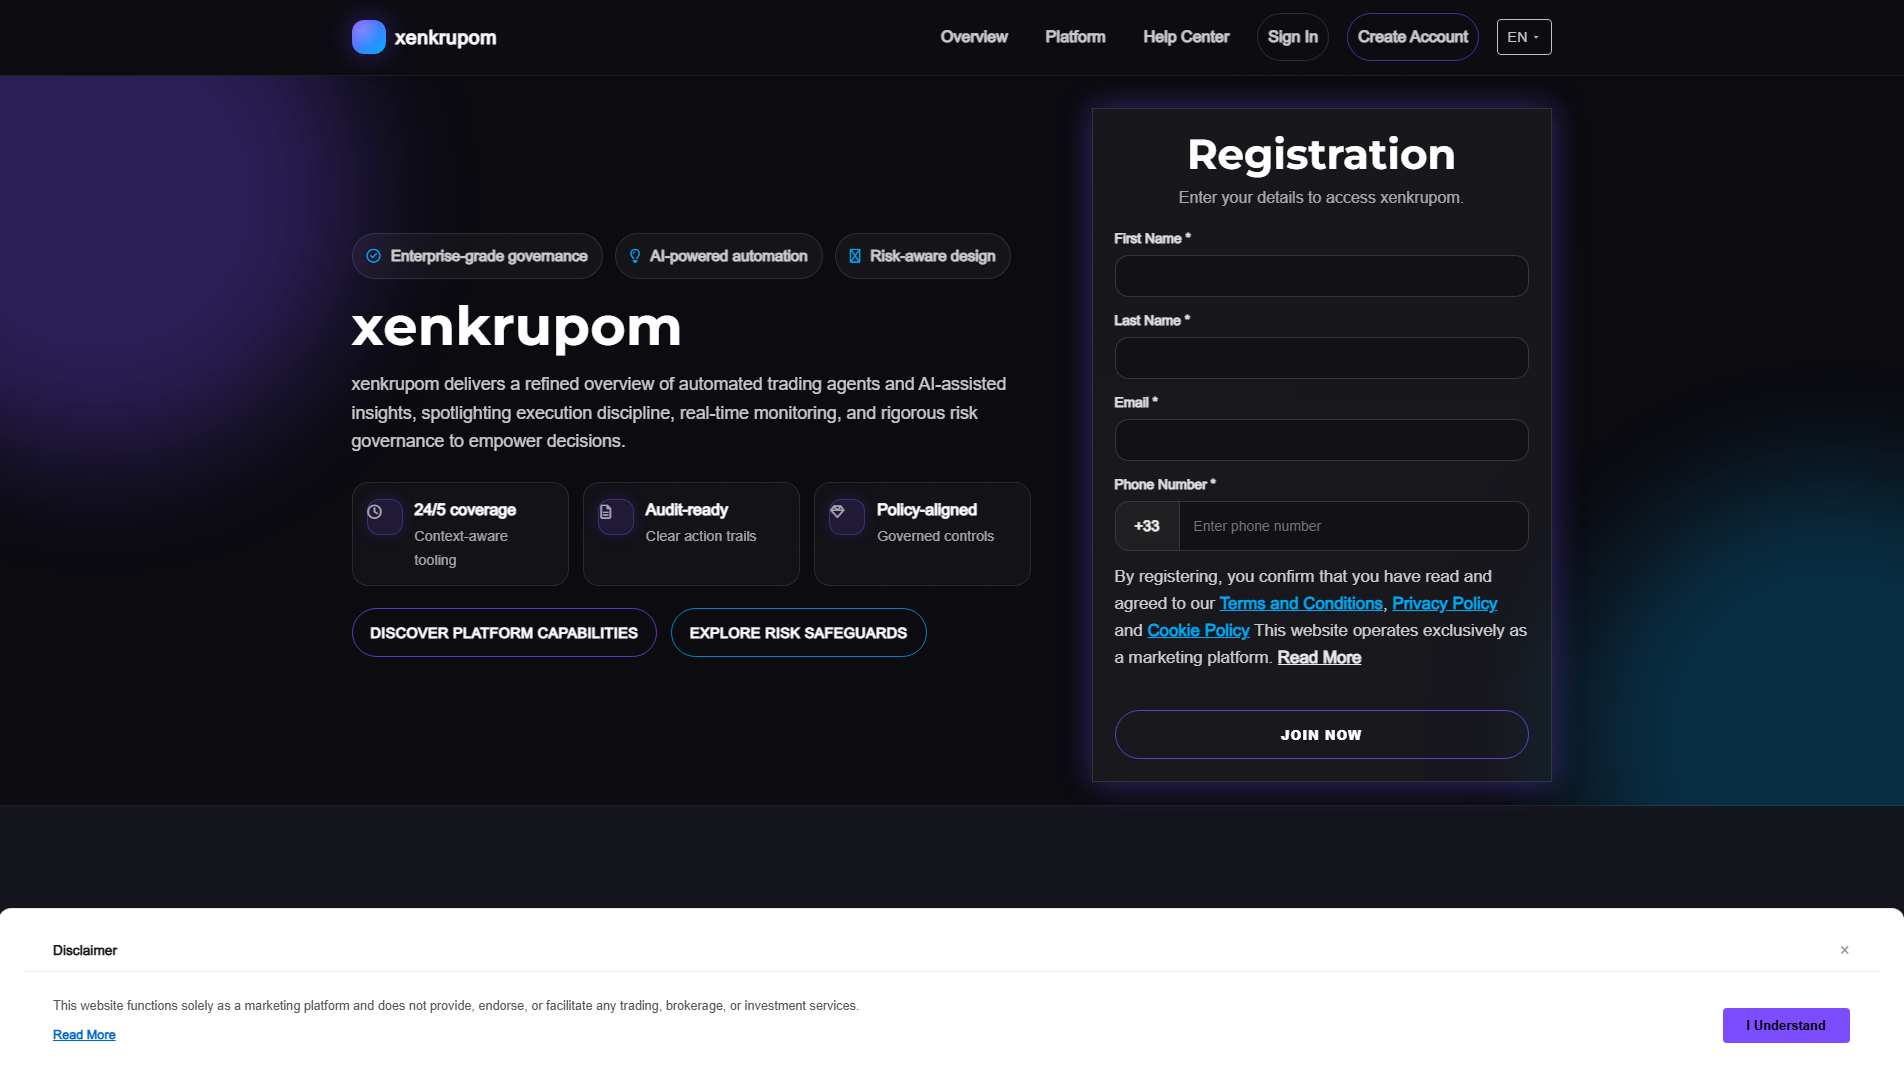Click the Risk-aware design chip text
The width and height of the screenshot is (1904, 1078).
coord(933,256)
